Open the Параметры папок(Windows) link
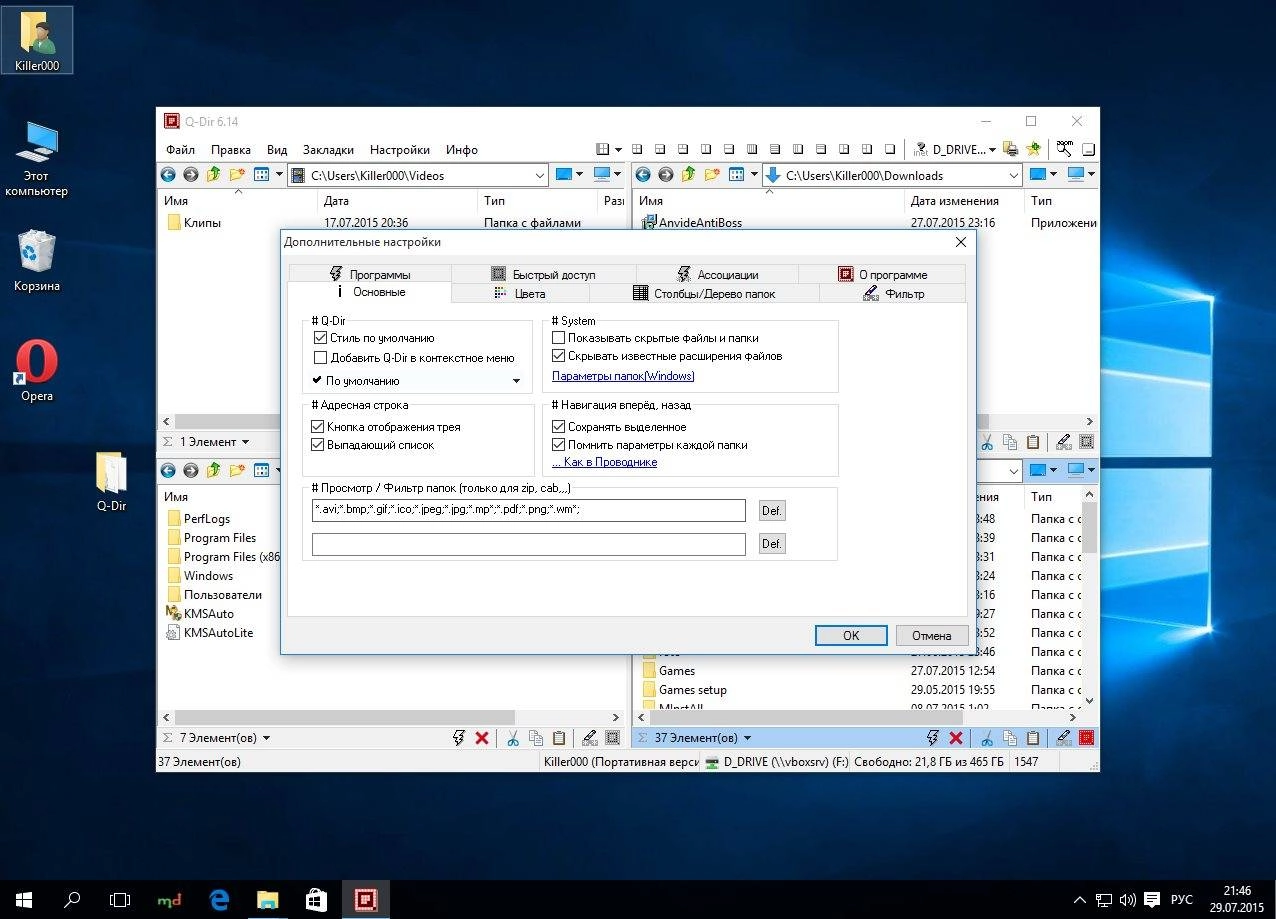 tap(623, 376)
